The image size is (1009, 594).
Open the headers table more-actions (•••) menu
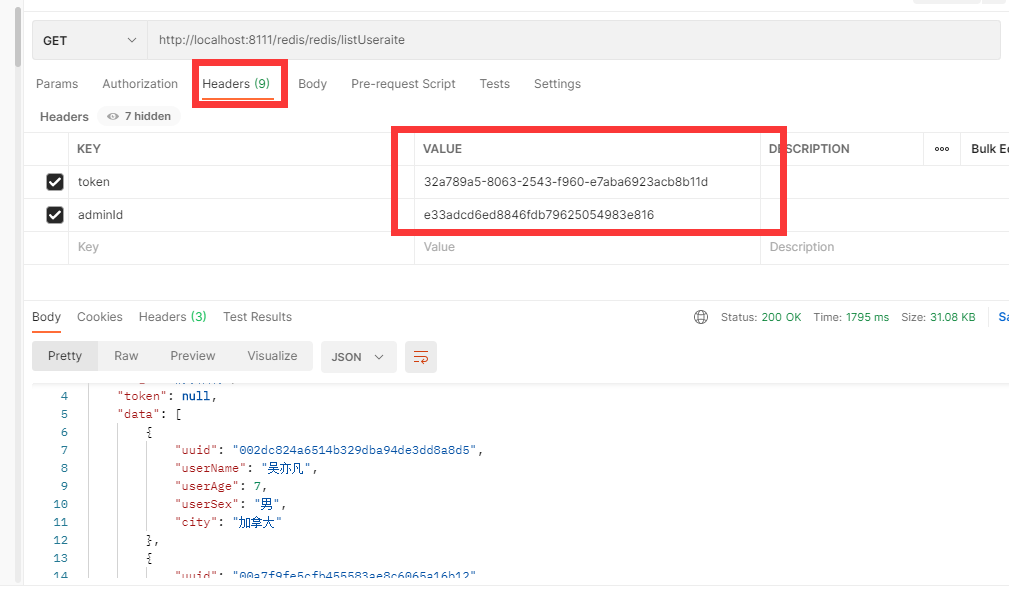coord(941,148)
